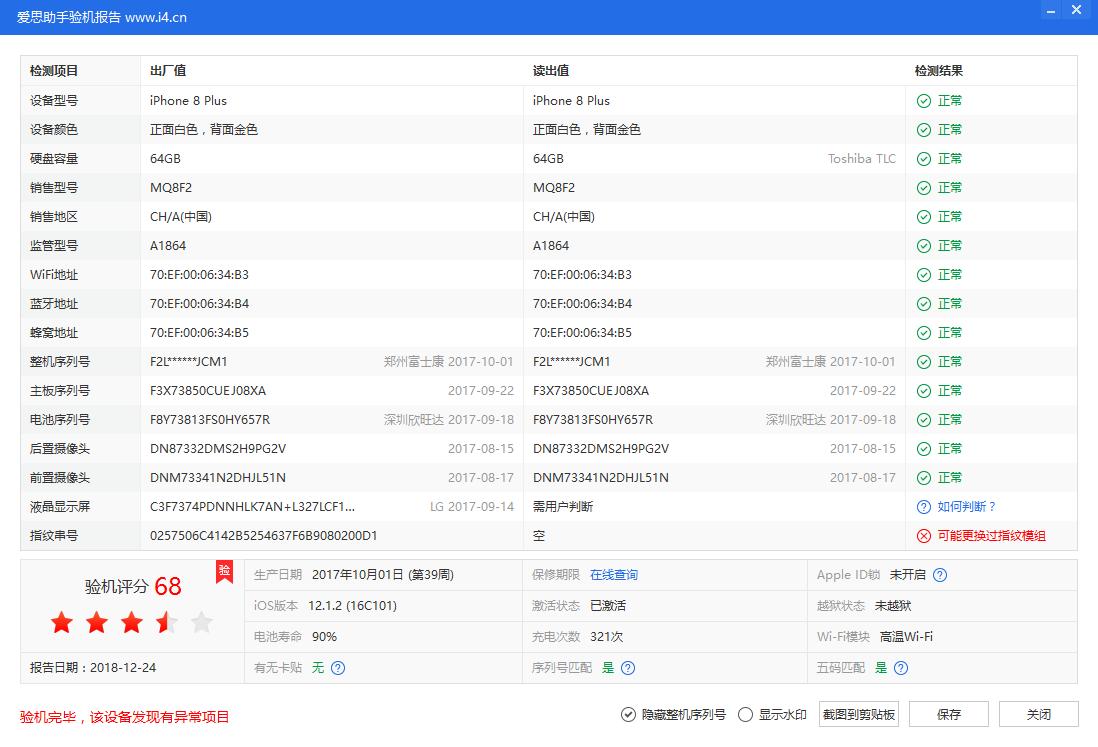Viewport: 1098px width, 747px height.
Task: Click the help icon next to 序列号匹配
Action: 628,667
